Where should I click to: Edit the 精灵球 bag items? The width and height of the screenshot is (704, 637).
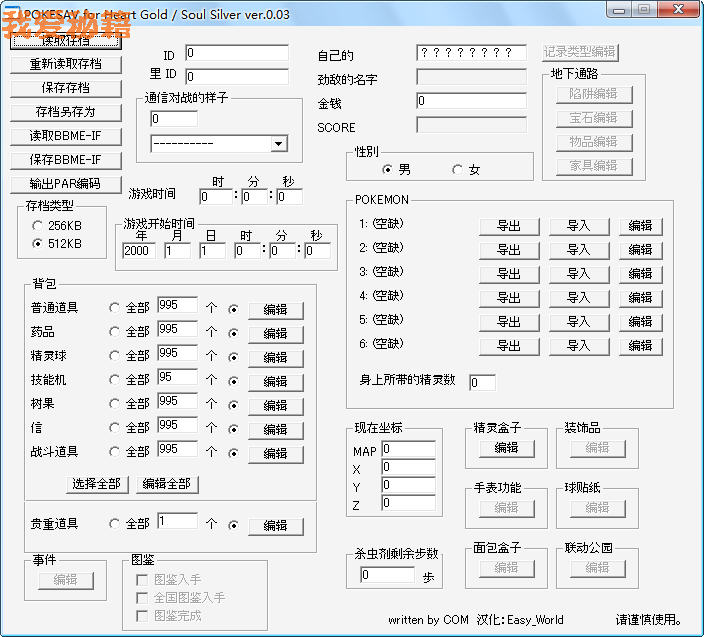point(275,358)
